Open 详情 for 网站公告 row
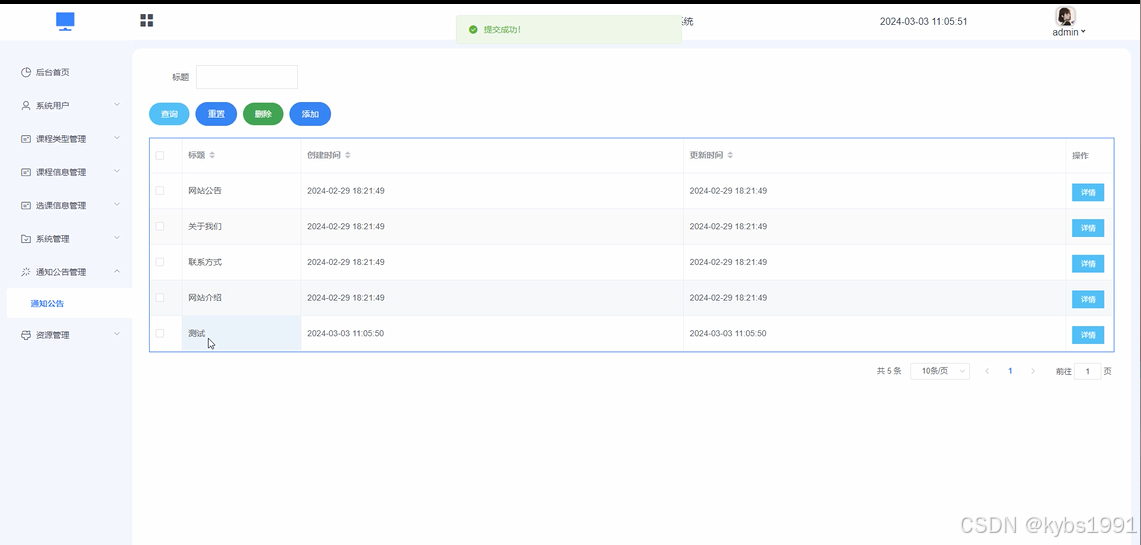 (1088, 192)
